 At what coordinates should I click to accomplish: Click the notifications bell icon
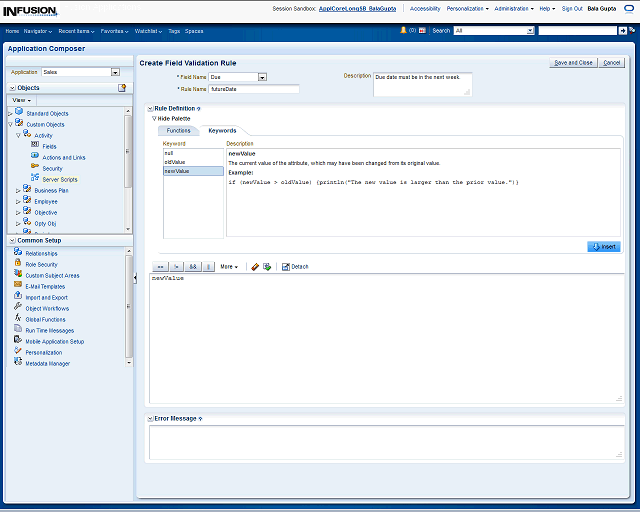point(403,31)
